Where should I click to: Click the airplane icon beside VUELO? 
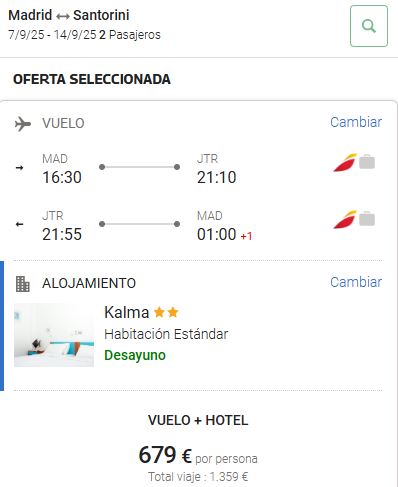[x=23, y=124]
